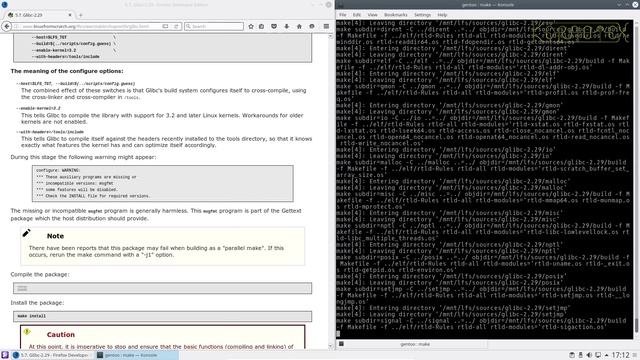Image resolution: width=640 pixels, height=360 pixels.
Task: Go to the Firefox home page
Action: click(x=299, y=26)
